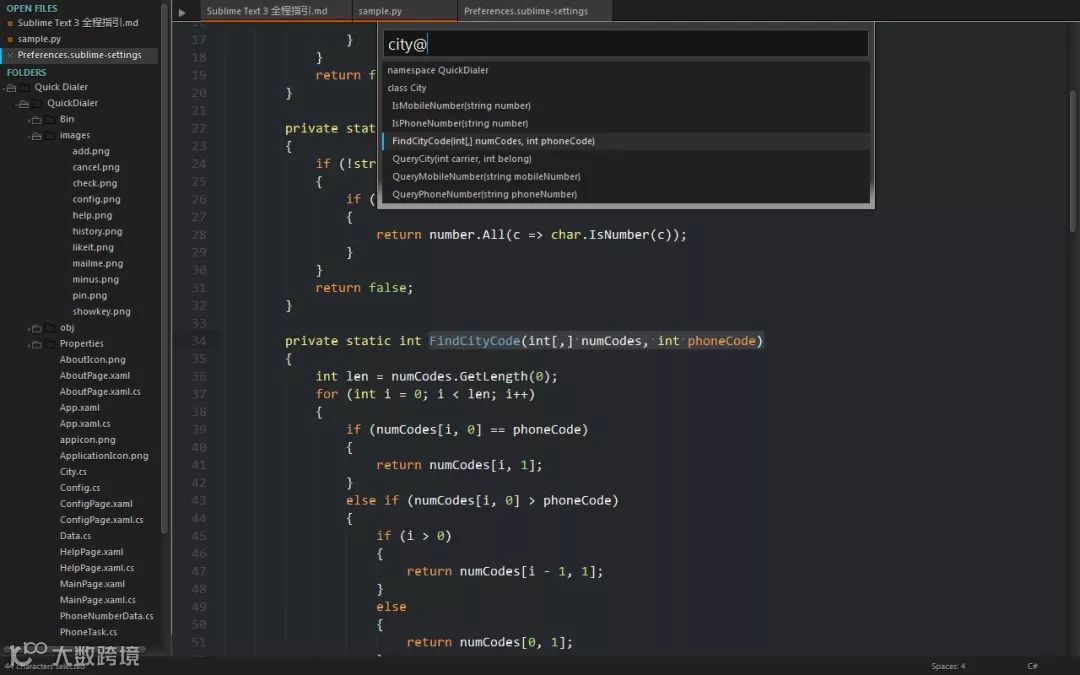Choose IsMobileNumber(string number) symbol
The height and width of the screenshot is (675, 1080).
coord(625,105)
